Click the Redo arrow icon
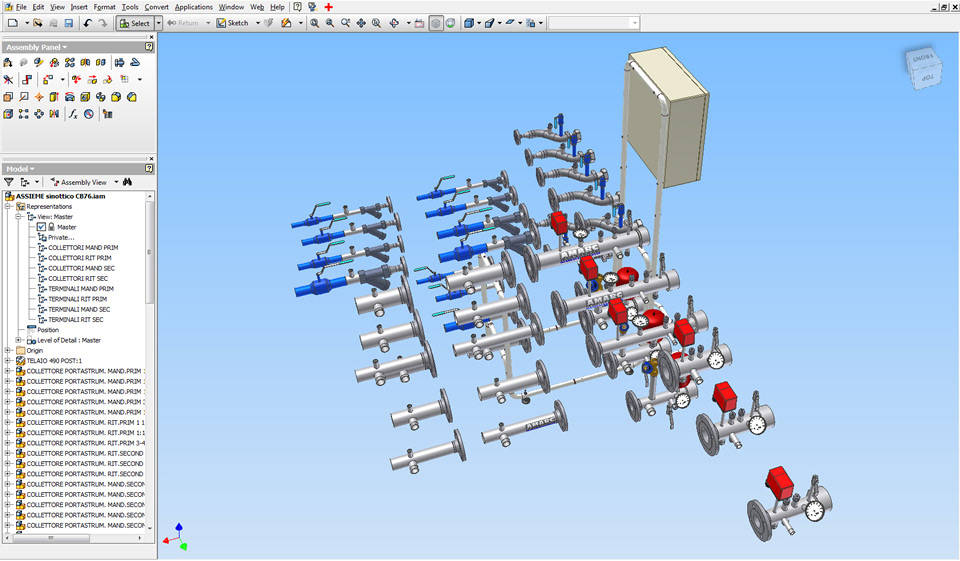 click(103, 23)
